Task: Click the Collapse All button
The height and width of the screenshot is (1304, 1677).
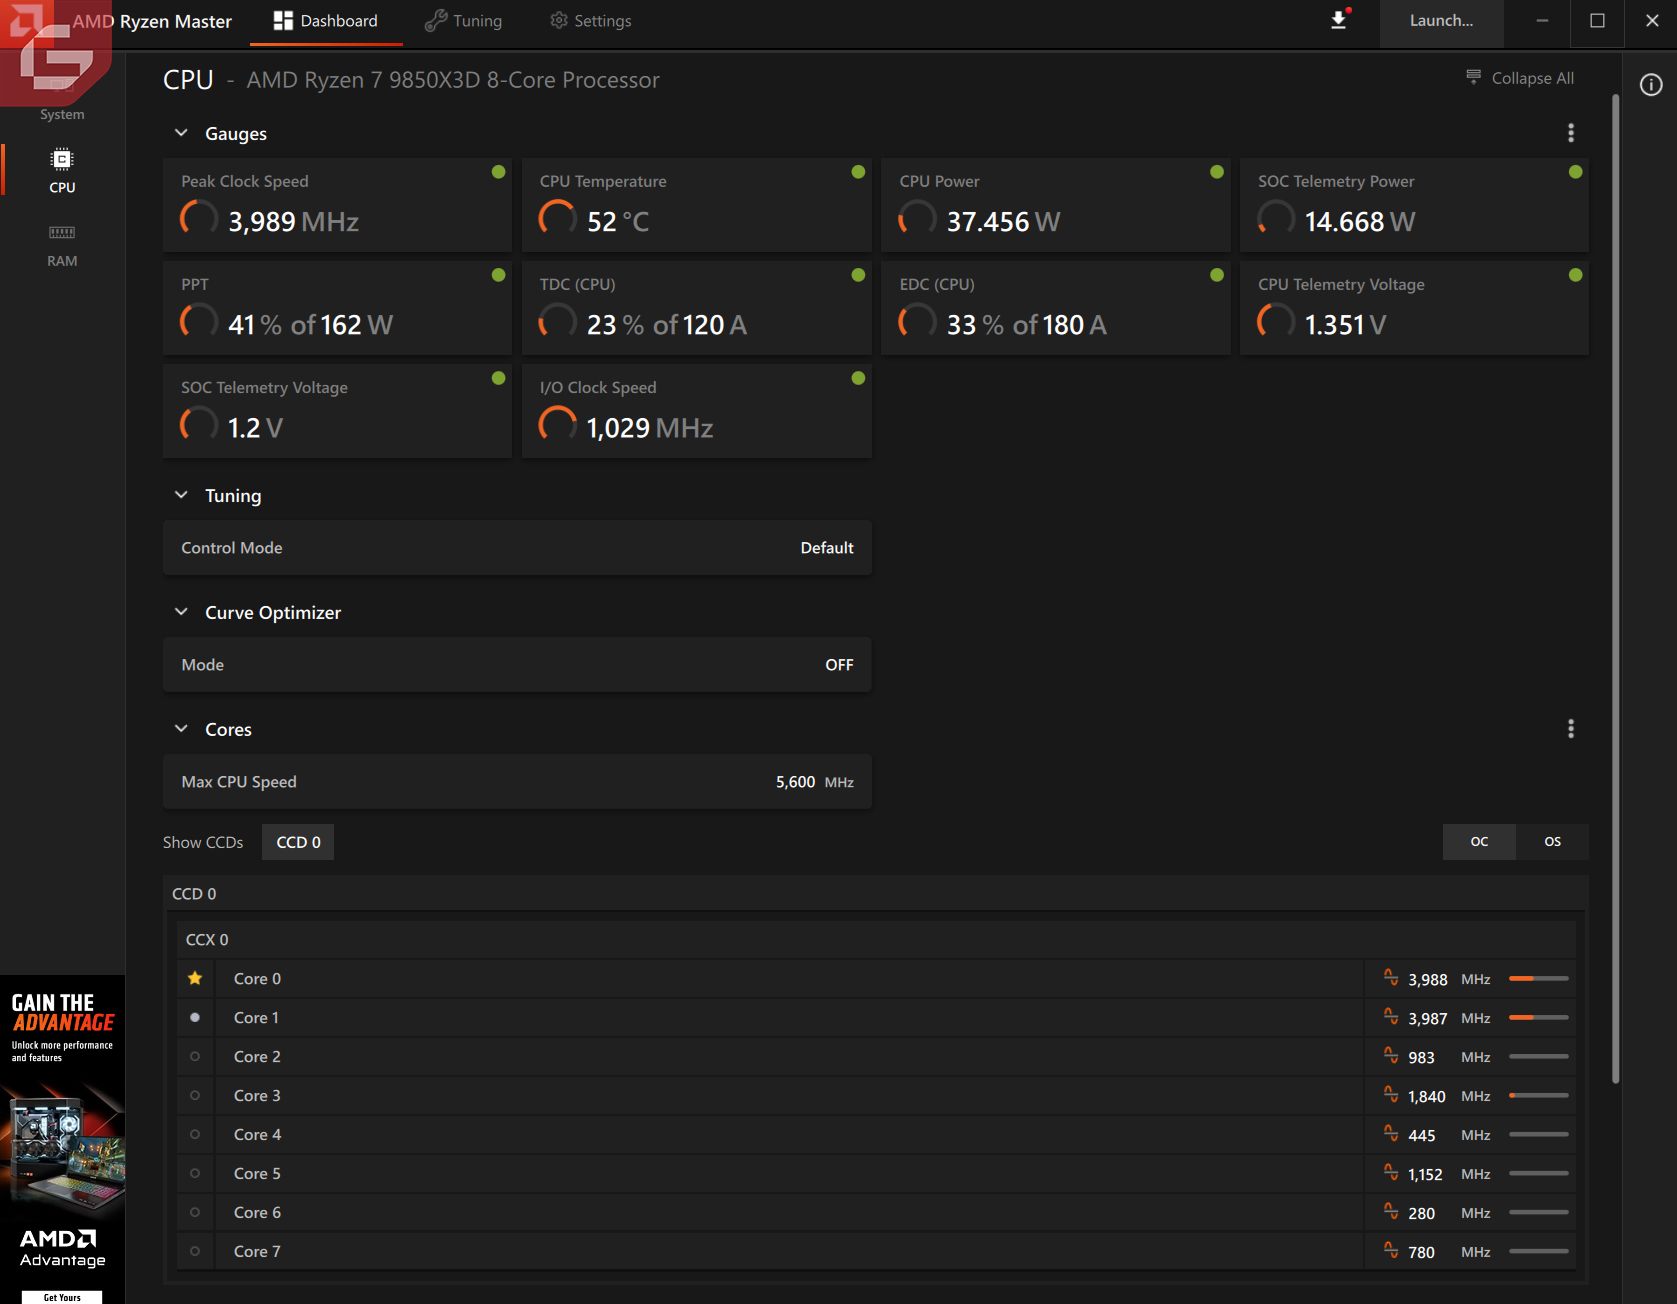Action: point(1520,78)
